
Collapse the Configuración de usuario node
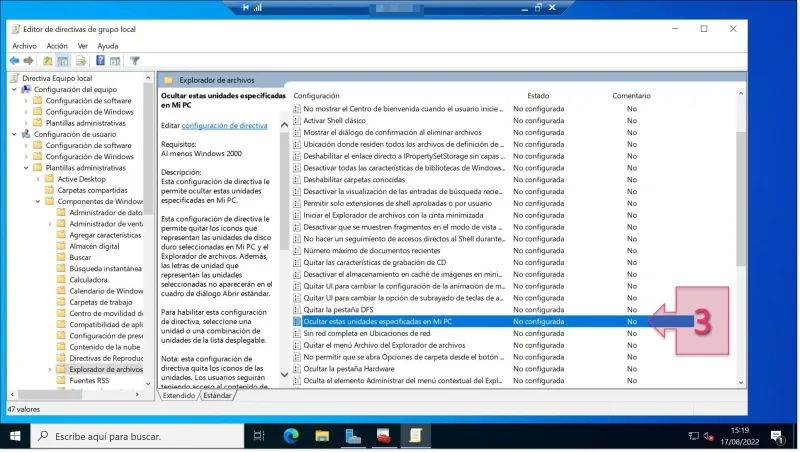pos(14,134)
